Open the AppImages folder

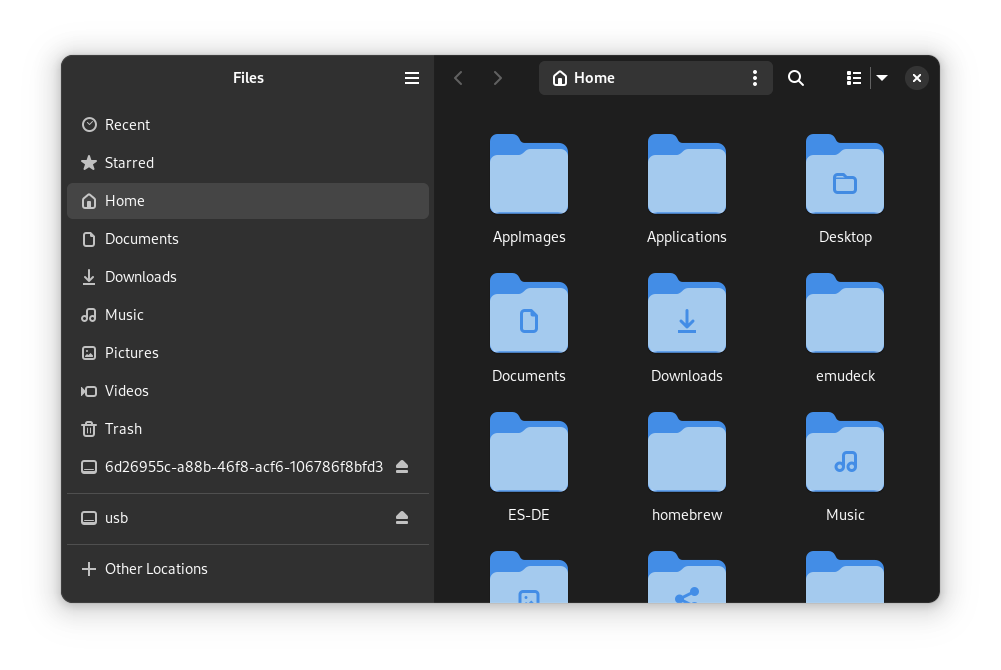529,174
